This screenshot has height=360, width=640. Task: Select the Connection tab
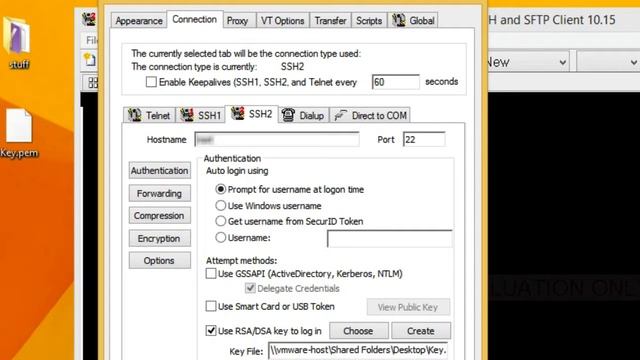195,19
